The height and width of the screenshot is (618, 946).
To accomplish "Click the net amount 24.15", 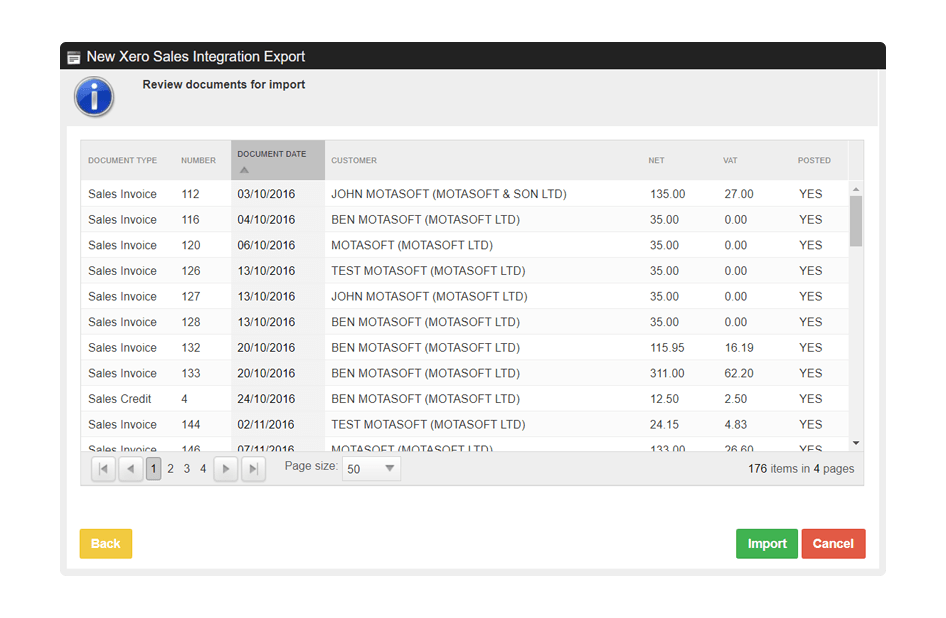I will coord(664,425).
